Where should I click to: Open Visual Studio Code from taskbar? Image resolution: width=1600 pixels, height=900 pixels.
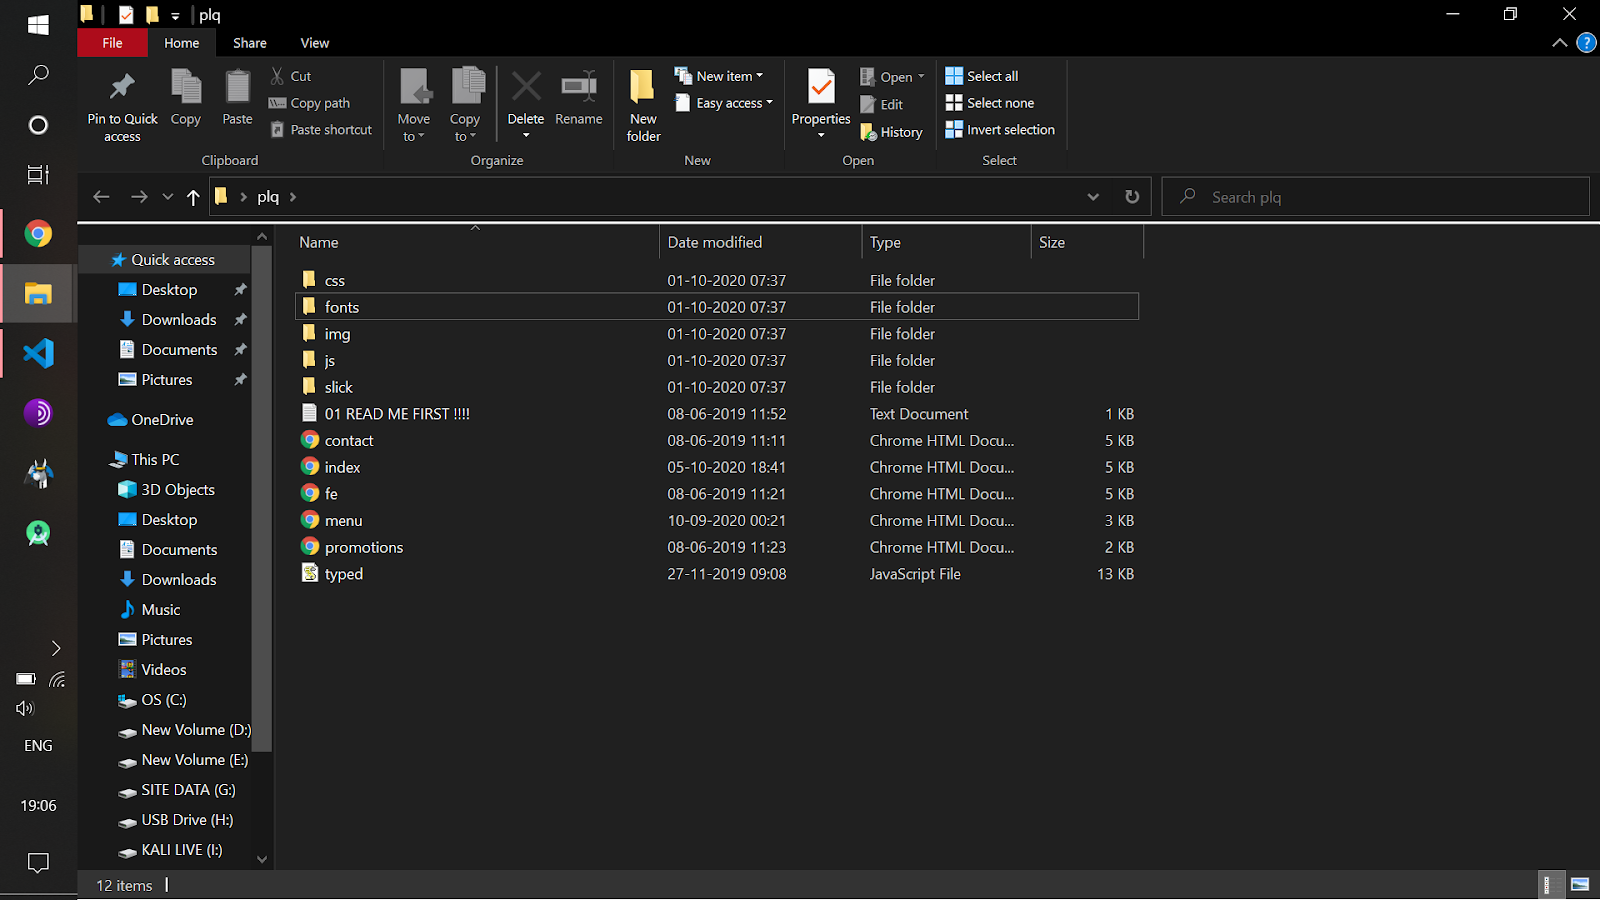38,353
